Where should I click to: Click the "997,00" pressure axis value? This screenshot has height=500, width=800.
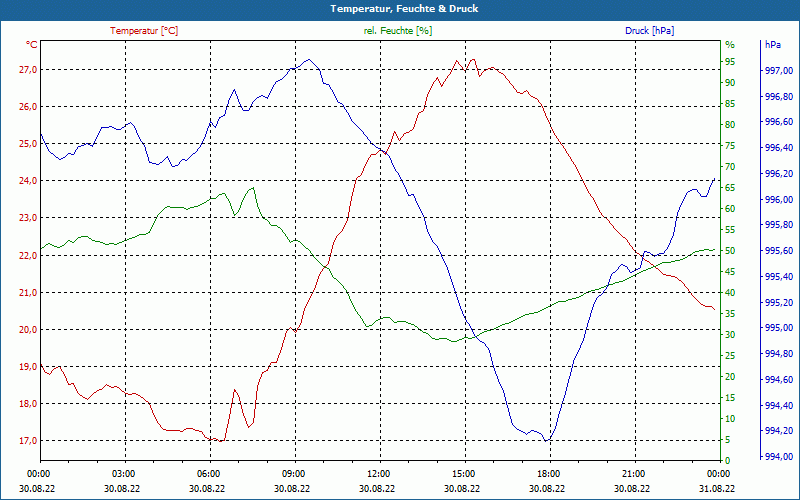[x=779, y=70]
